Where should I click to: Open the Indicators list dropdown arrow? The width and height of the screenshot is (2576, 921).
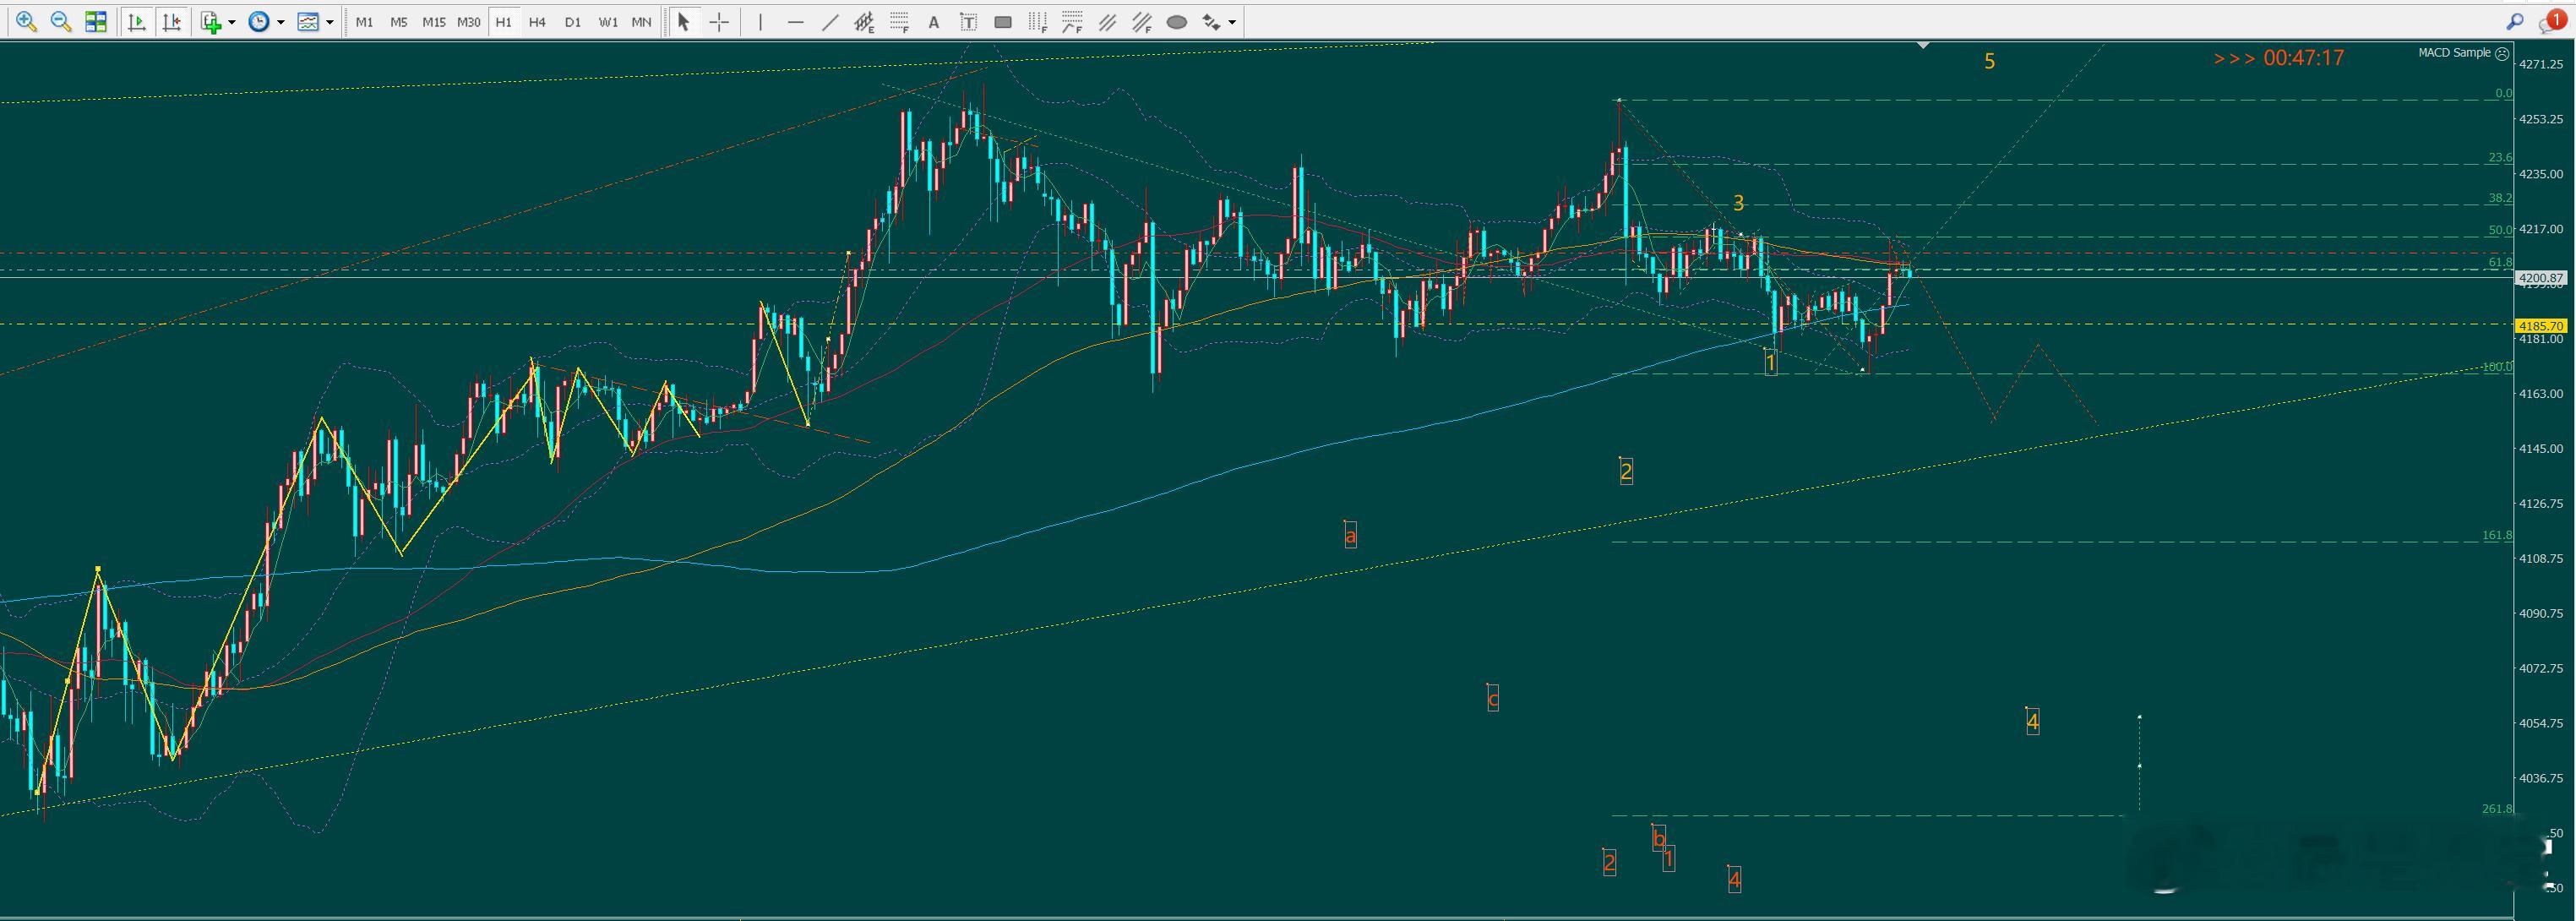tap(232, 21)
